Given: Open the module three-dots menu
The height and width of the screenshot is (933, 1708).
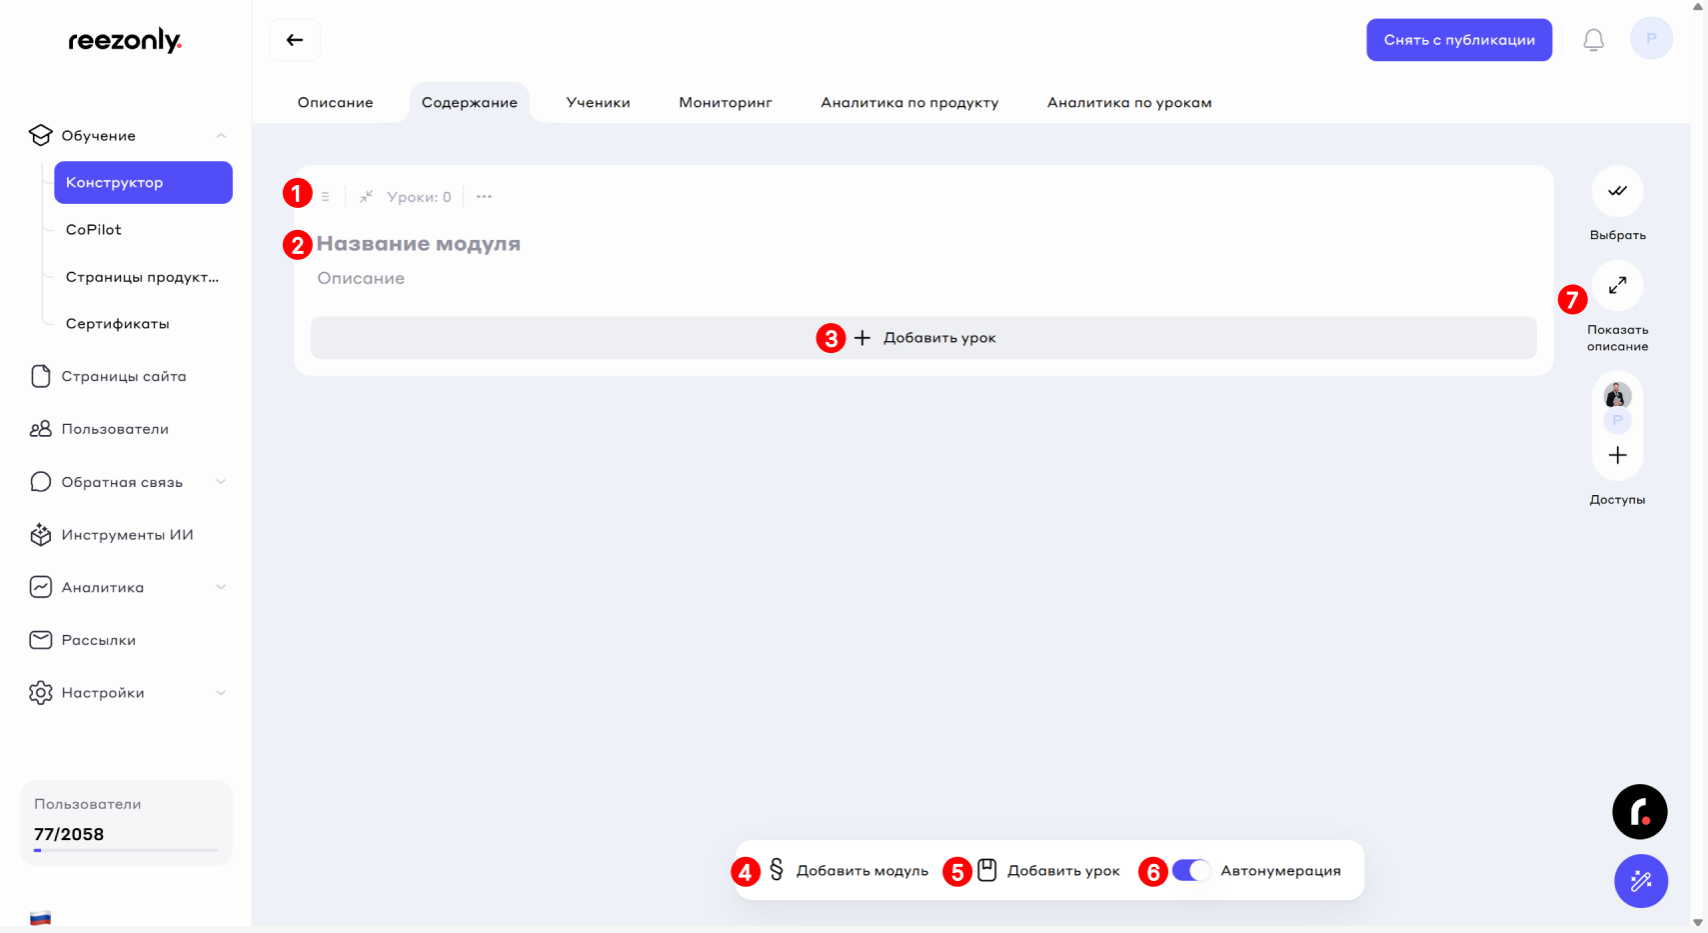Looking at the screenshot, I should (x=484, y=197).
